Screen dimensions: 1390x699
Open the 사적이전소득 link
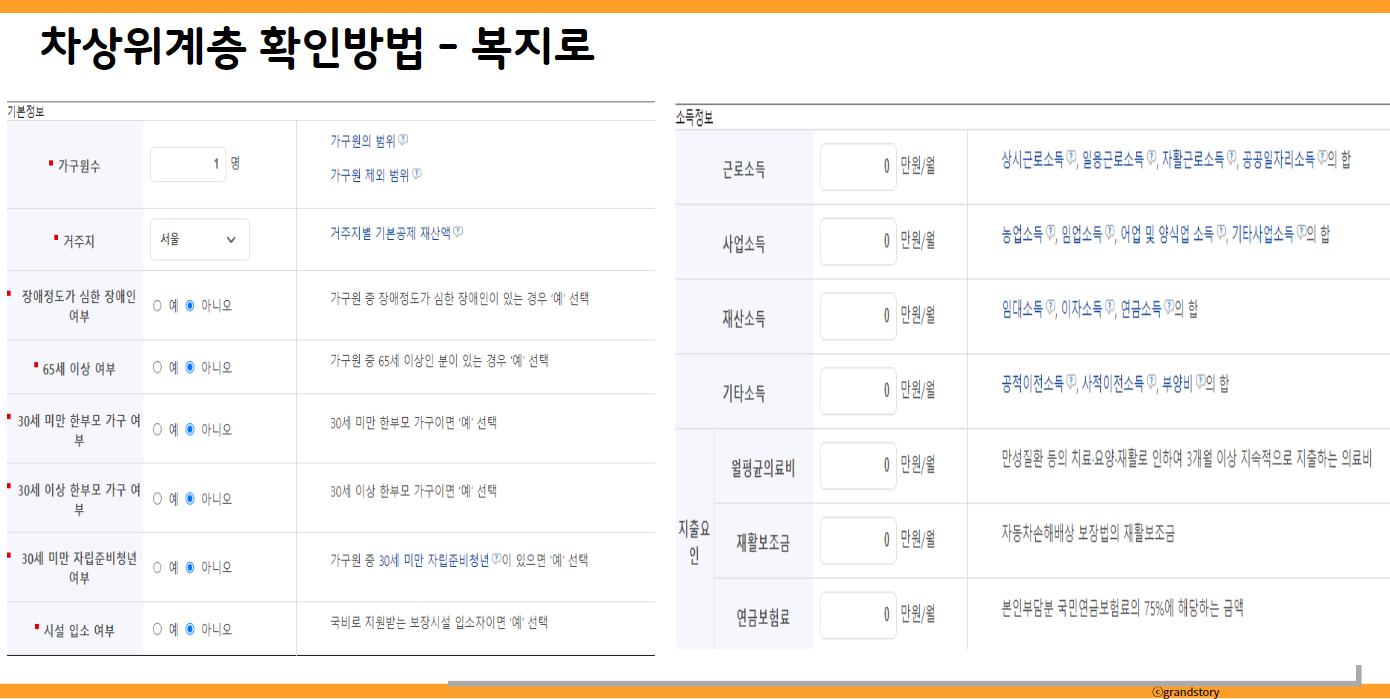1112,384
